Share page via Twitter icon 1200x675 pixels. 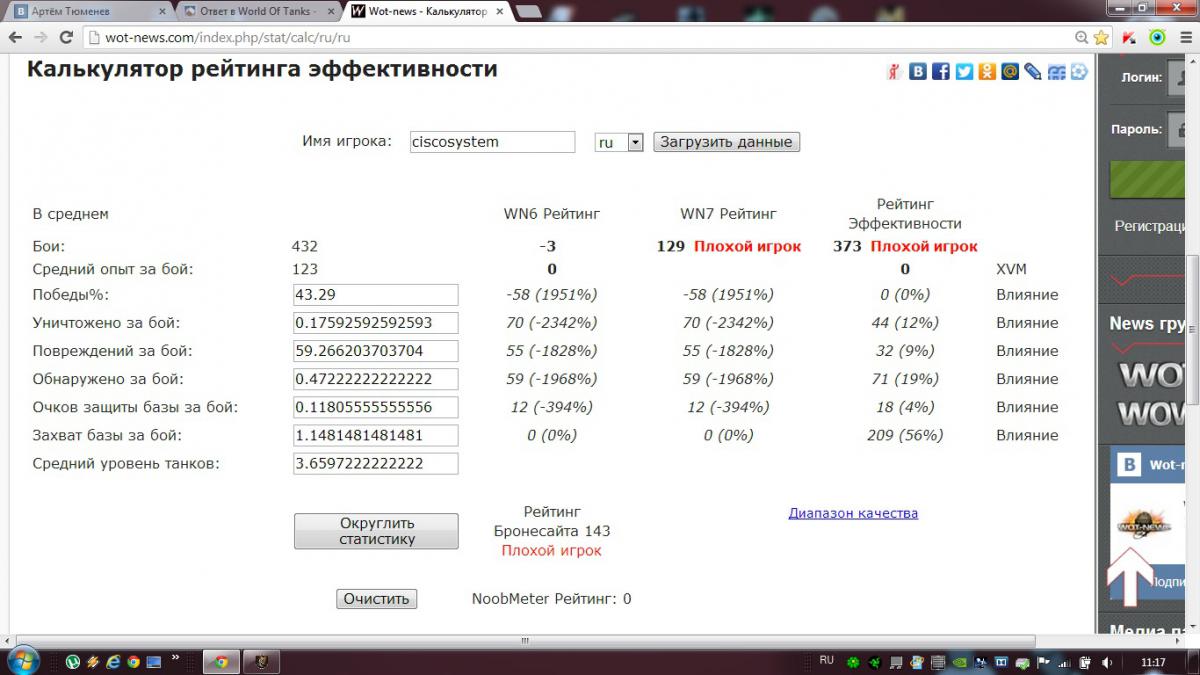[x=964, y=71]
